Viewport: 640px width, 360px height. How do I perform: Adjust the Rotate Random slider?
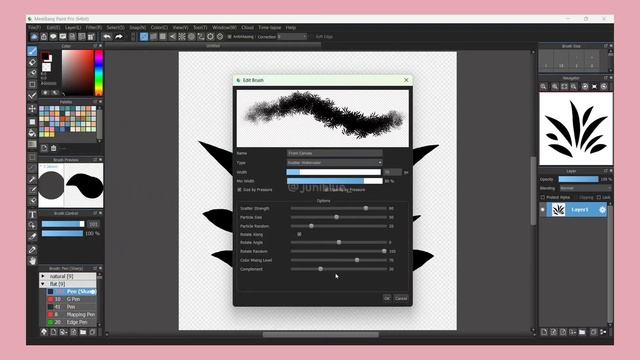coord(339,251)
